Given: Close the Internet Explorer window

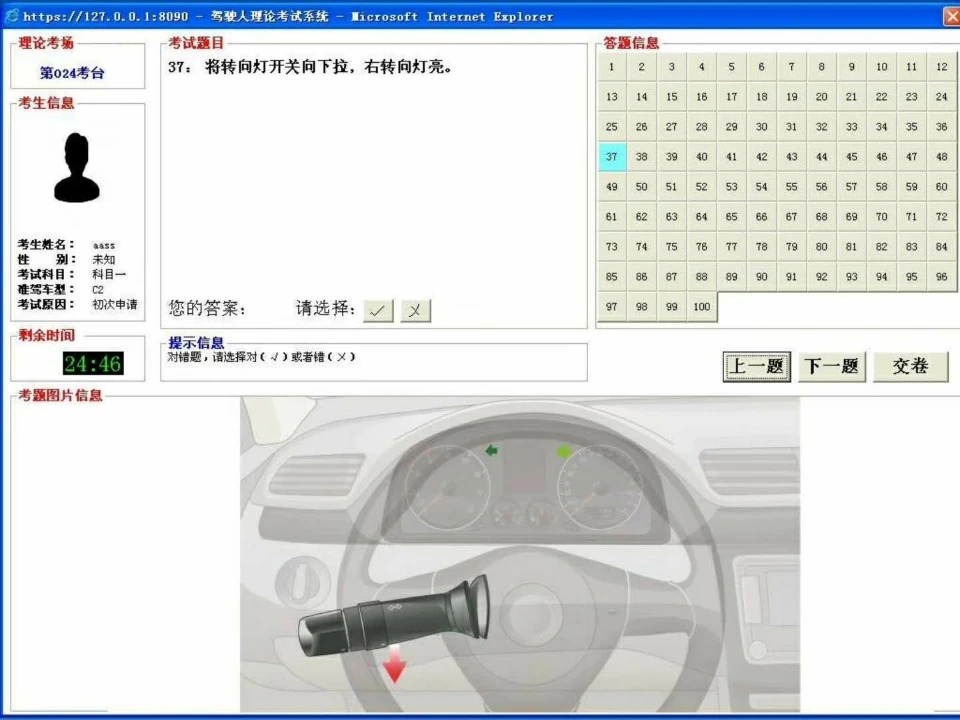Looking at the screenshot, I should point(950,16).
